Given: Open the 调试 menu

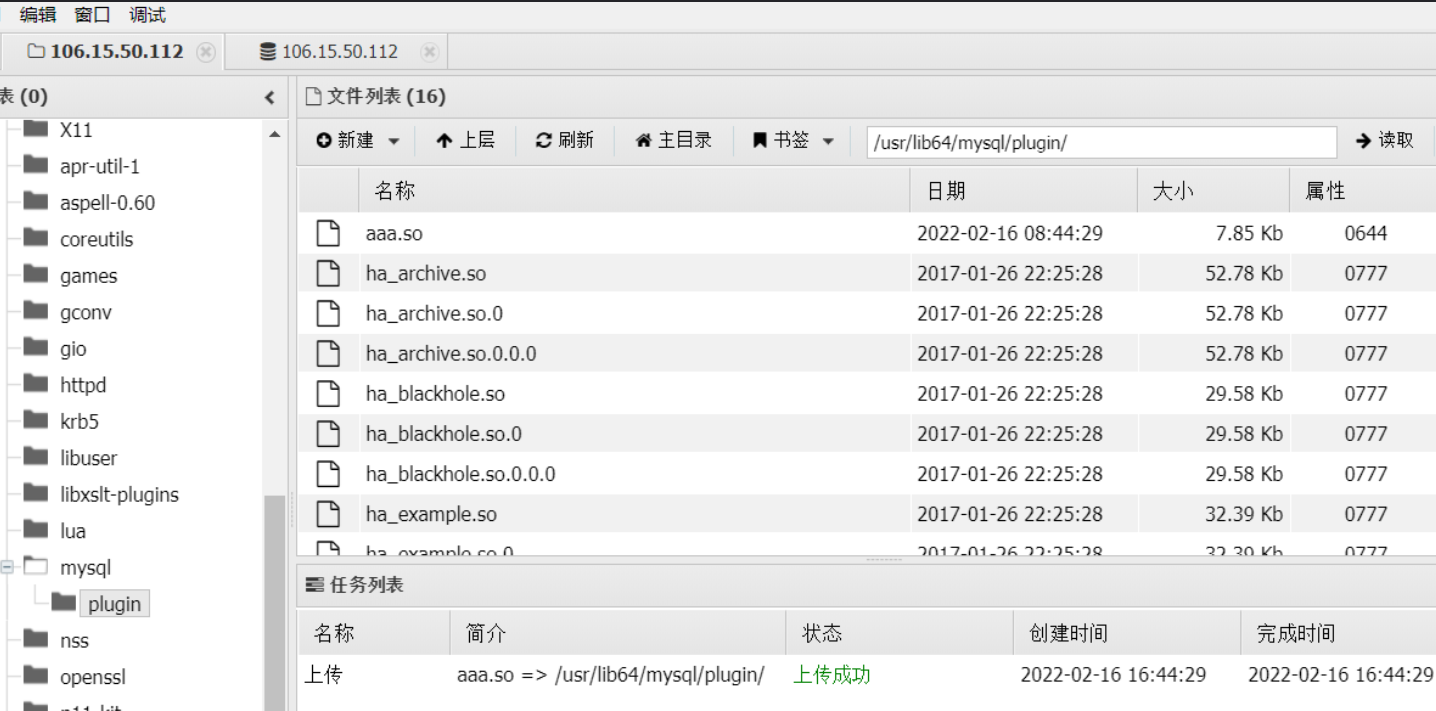Looking at the screenshot, I should coord(147,15).
